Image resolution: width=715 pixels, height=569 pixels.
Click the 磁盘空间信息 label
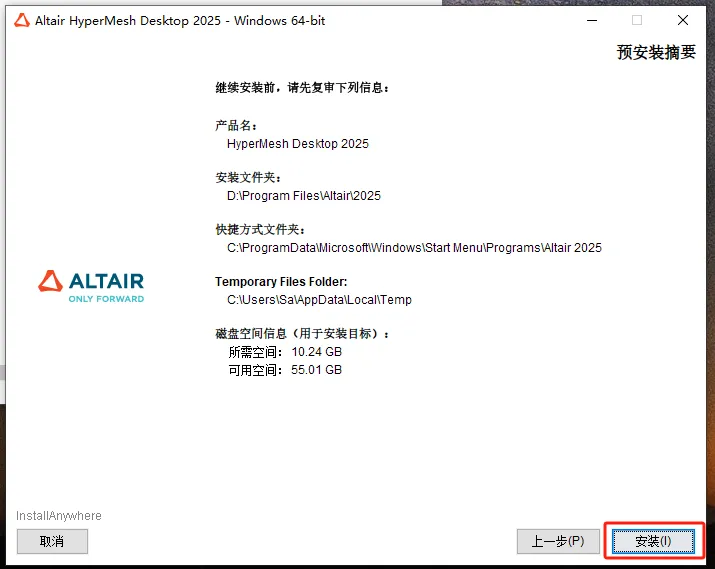coord(302,334)
